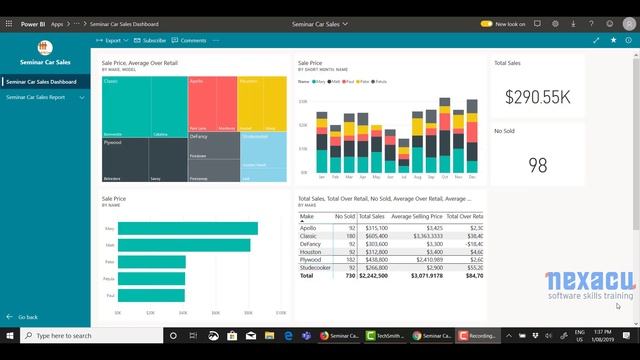Image resolution: width=640 pixels, height=360 pixels.
Task: Open Cortana circle icon on taskbar
Action: [x=173, y=336]
